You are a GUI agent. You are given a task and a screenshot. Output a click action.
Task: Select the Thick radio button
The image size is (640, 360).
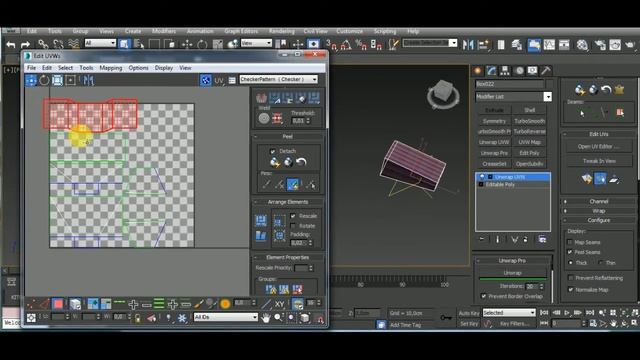click(x=571, y=263)
